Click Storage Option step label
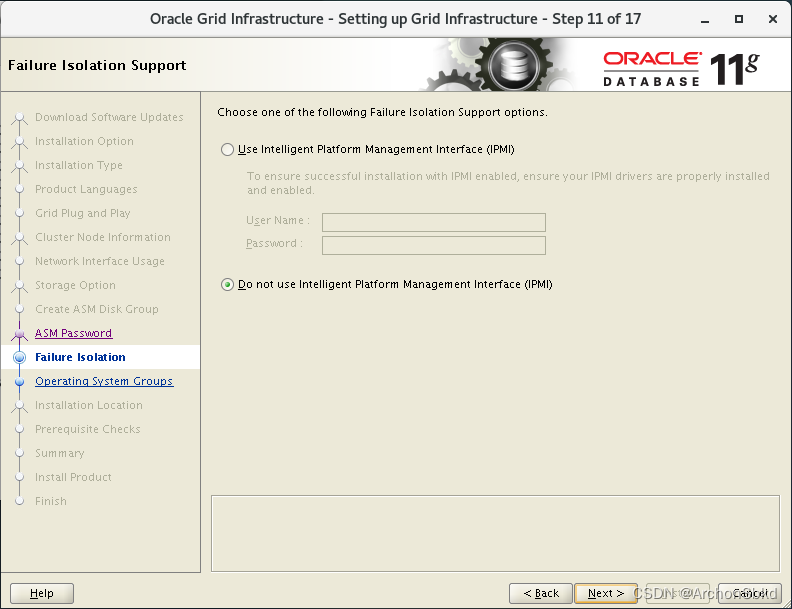 [x=75, y=285]
